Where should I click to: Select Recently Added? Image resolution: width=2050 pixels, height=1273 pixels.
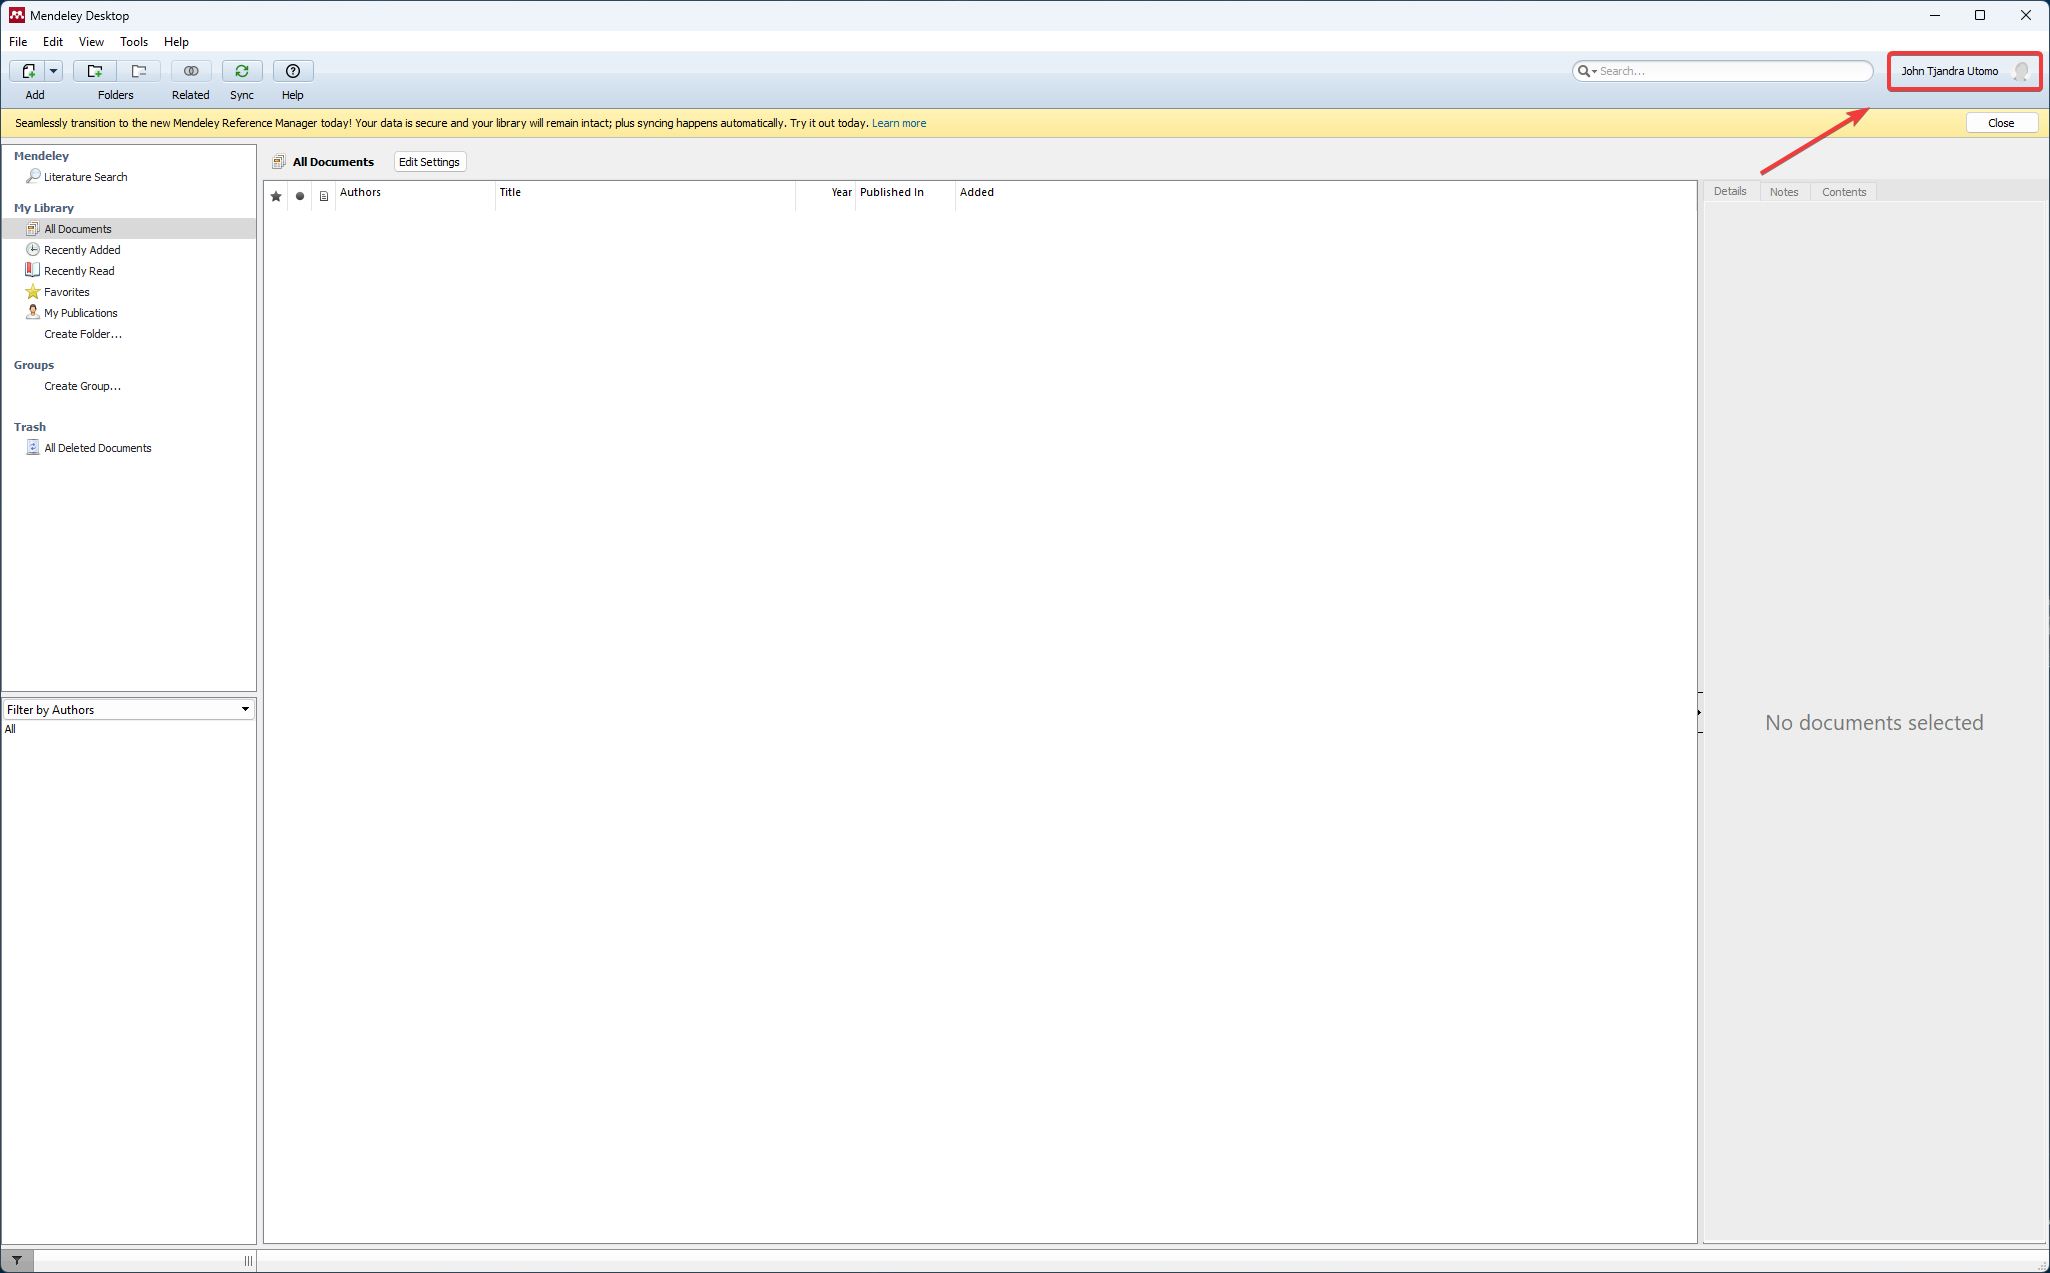coord(82,250)
